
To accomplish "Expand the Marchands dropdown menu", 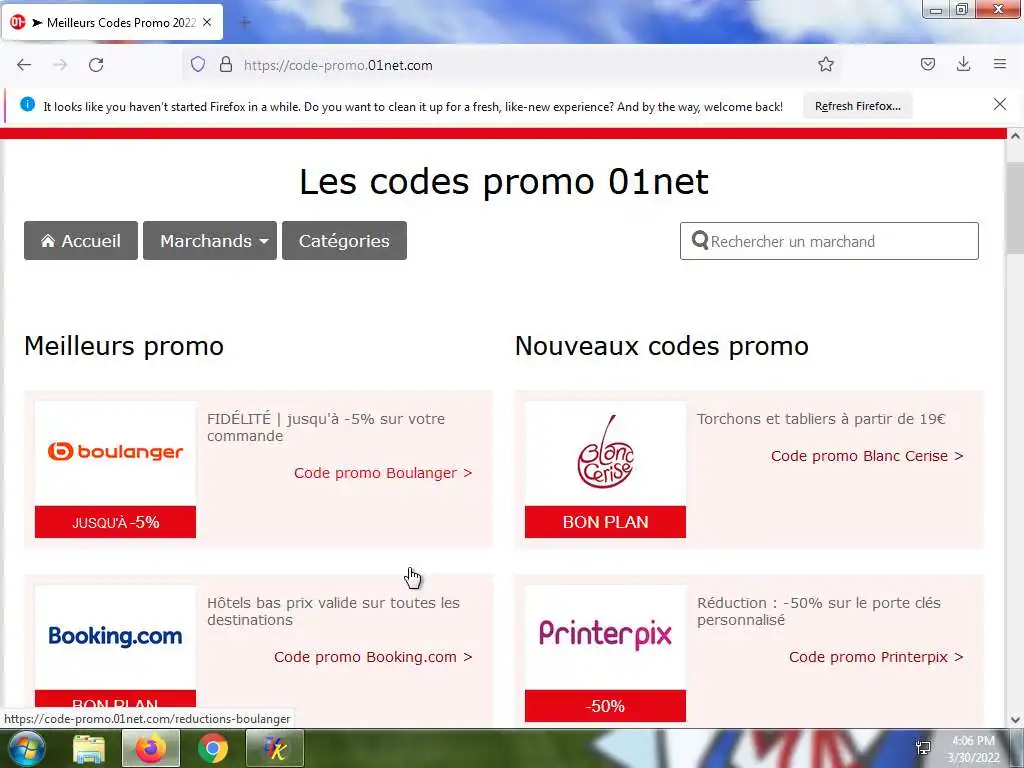I will pyautogui.click(x=210, y=240).
